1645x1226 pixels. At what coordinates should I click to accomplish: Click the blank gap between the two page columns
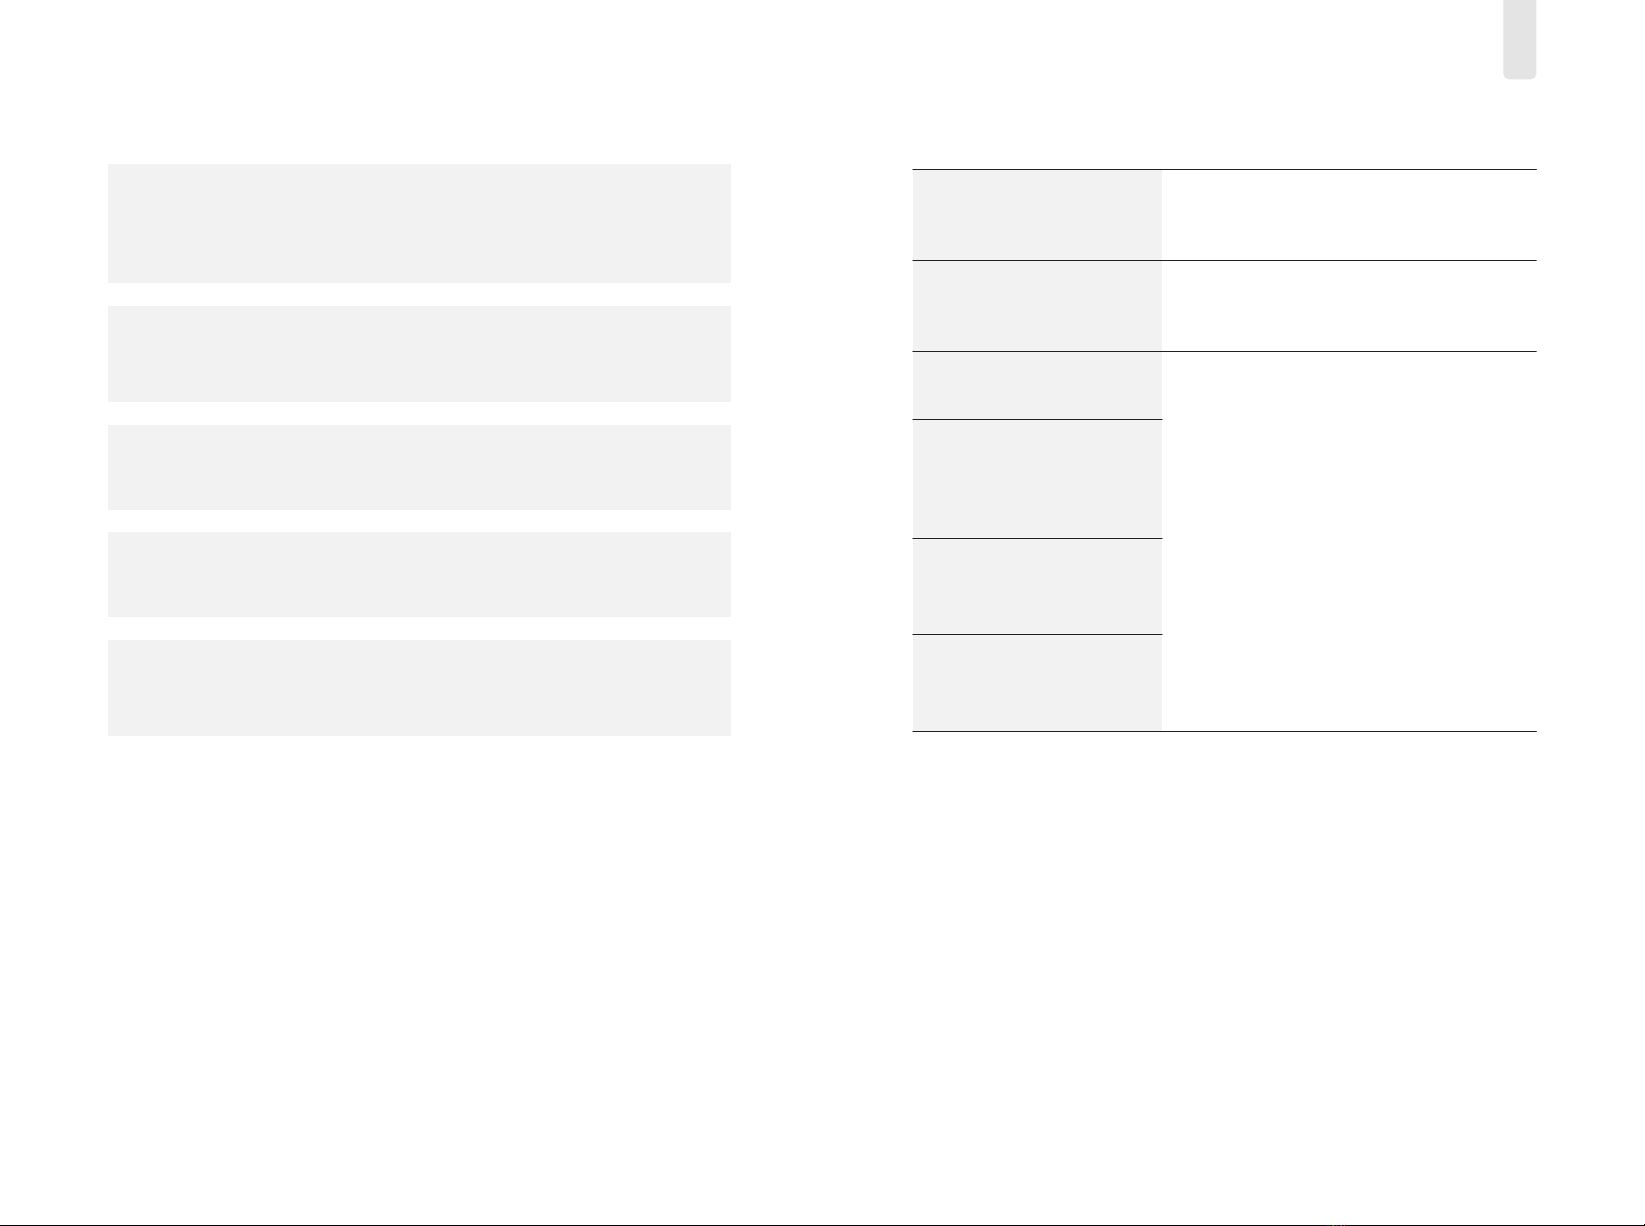[822, 450]
